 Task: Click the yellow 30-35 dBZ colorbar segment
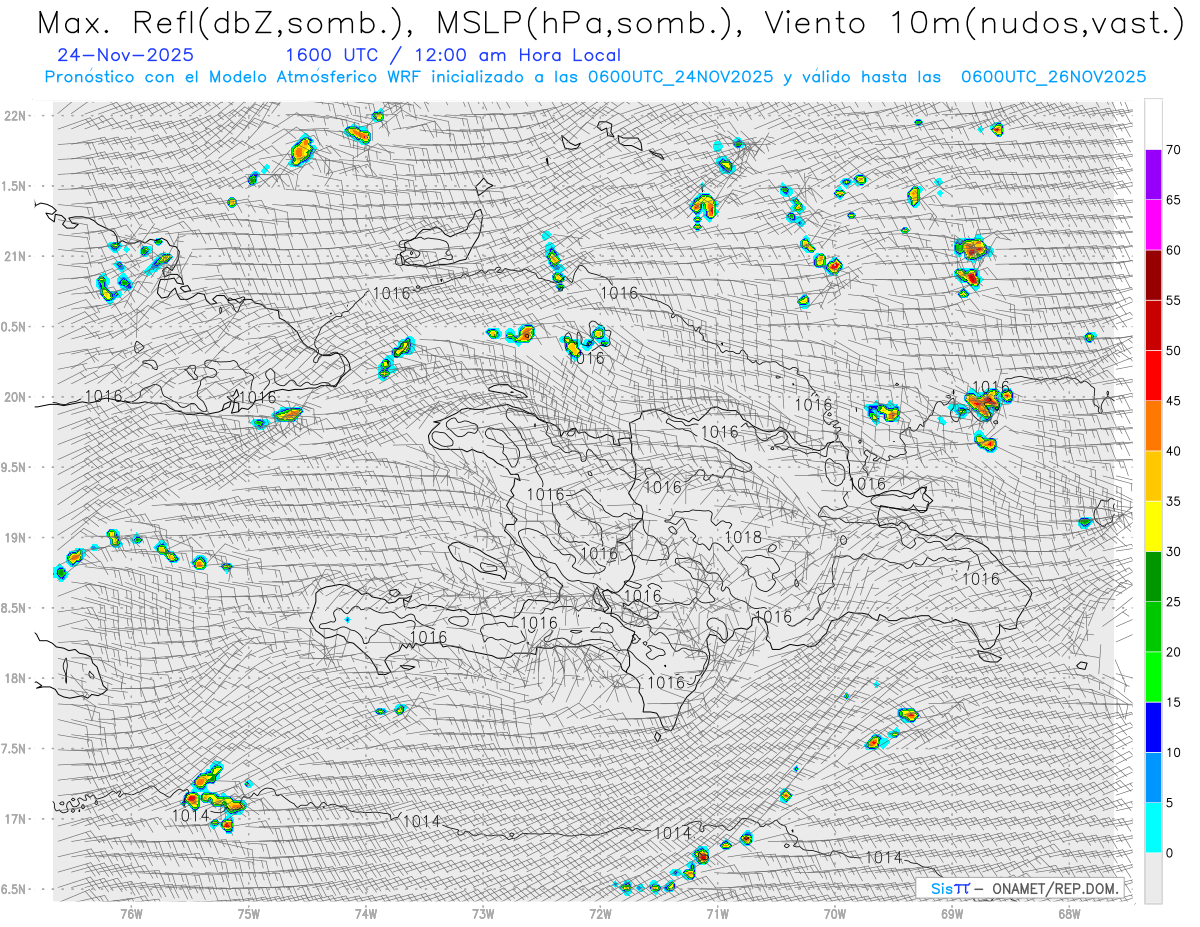pyautogui.click(x=1153, y=526)
